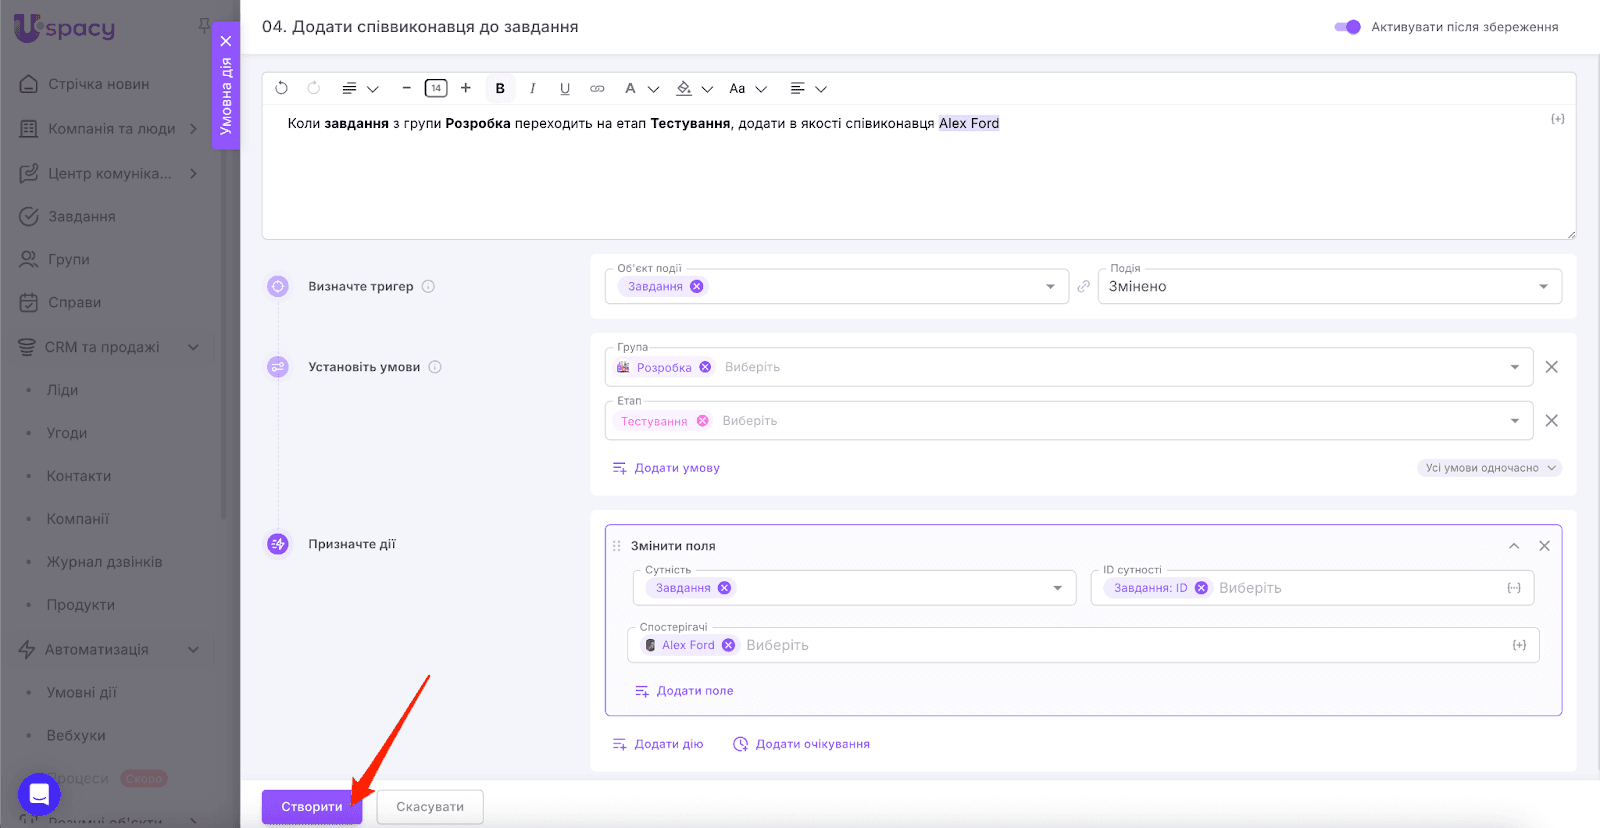Toggle bold text formatting
1600x828 pixels.
coord(500,88)
